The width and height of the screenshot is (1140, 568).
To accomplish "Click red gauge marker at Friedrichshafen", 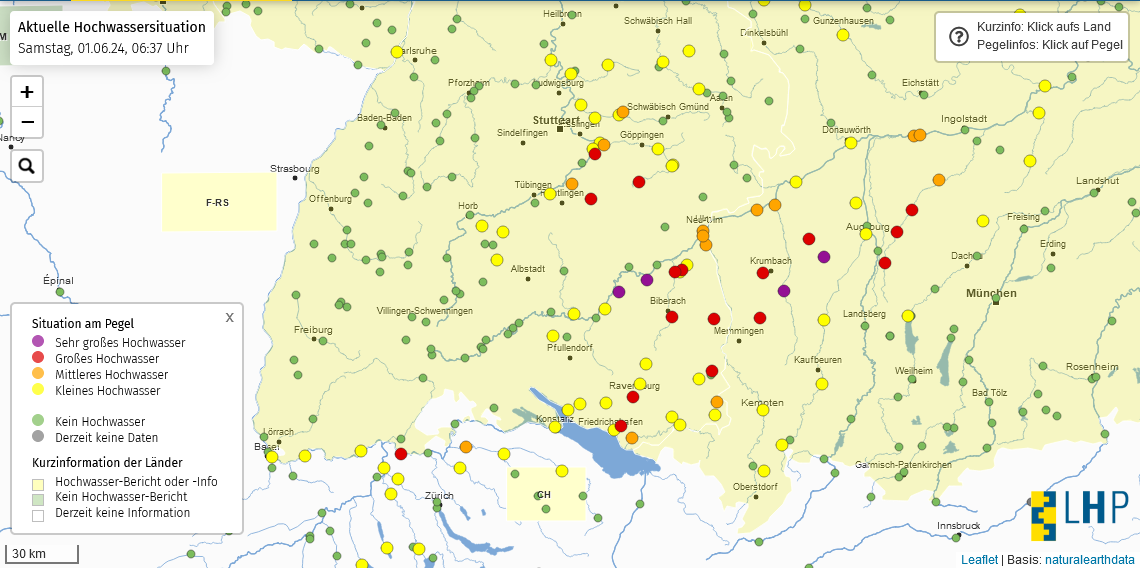I will pos(621,425).
